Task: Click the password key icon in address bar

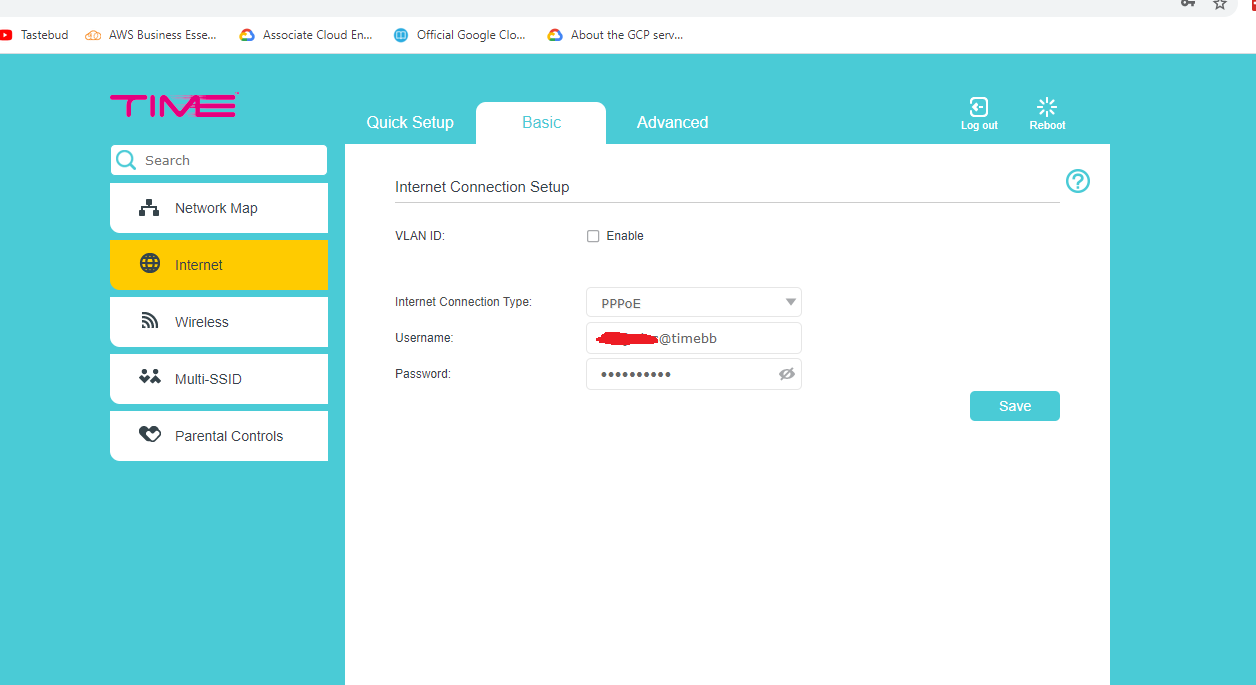Action: 1187,3
